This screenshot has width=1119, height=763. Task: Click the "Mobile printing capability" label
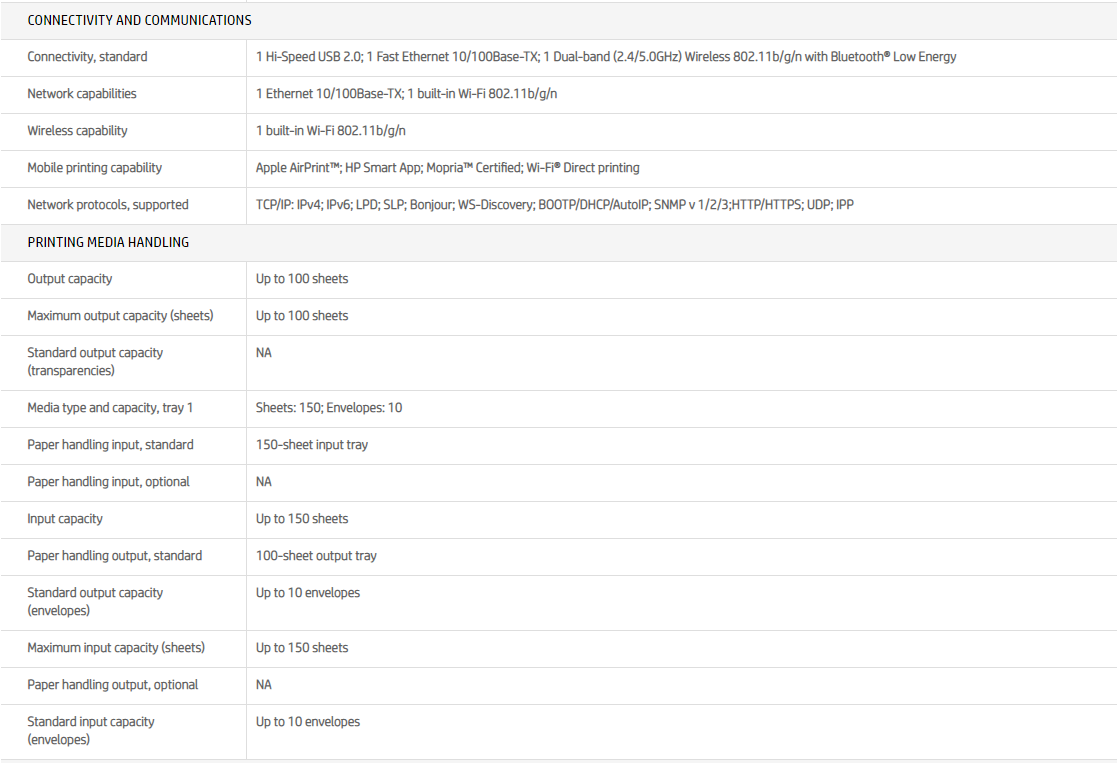click(94, 168)
